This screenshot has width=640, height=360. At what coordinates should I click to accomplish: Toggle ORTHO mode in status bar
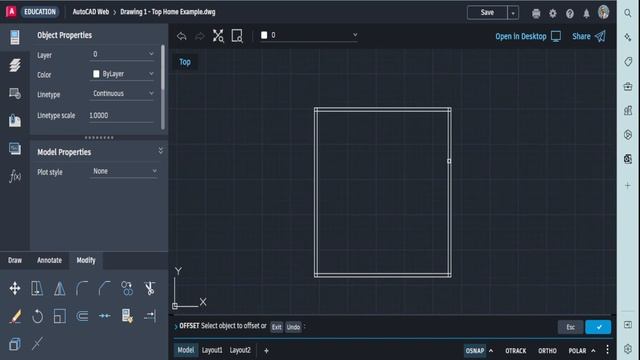(547, 351)
